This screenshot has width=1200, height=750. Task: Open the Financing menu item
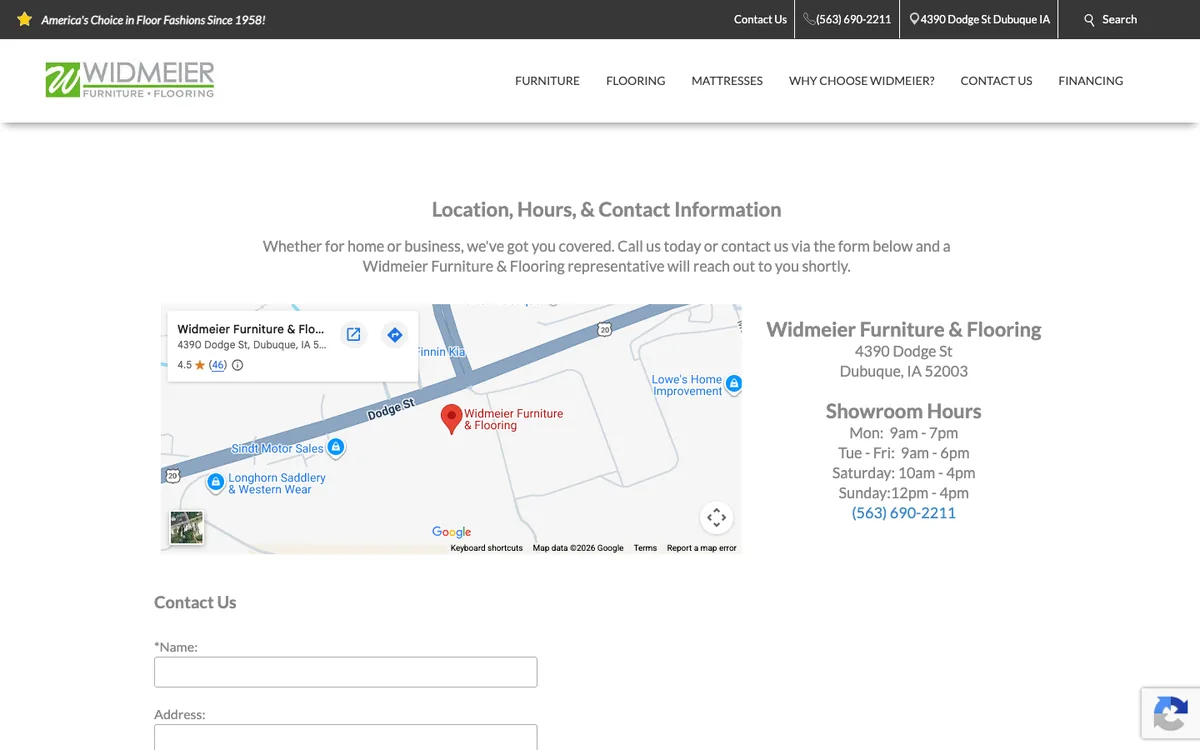coord(1091,81)
